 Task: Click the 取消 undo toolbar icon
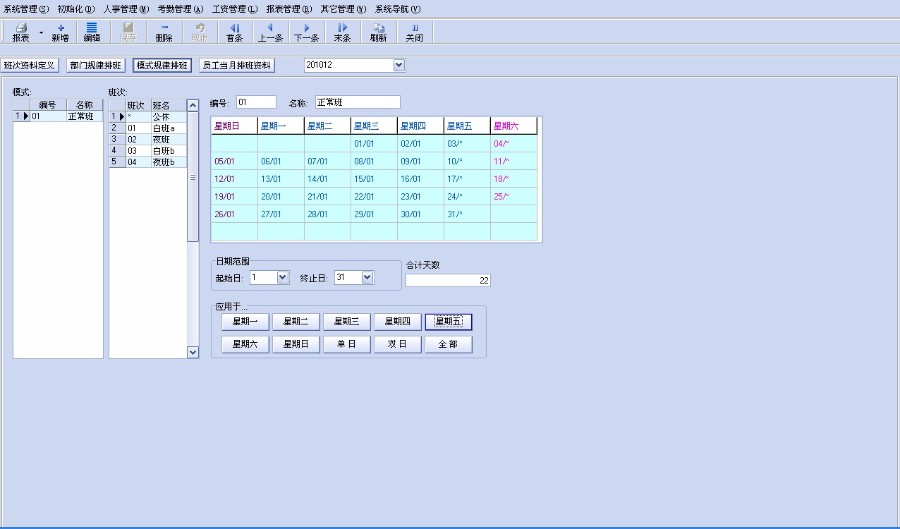pyautogui.click(x=200, y=32)
